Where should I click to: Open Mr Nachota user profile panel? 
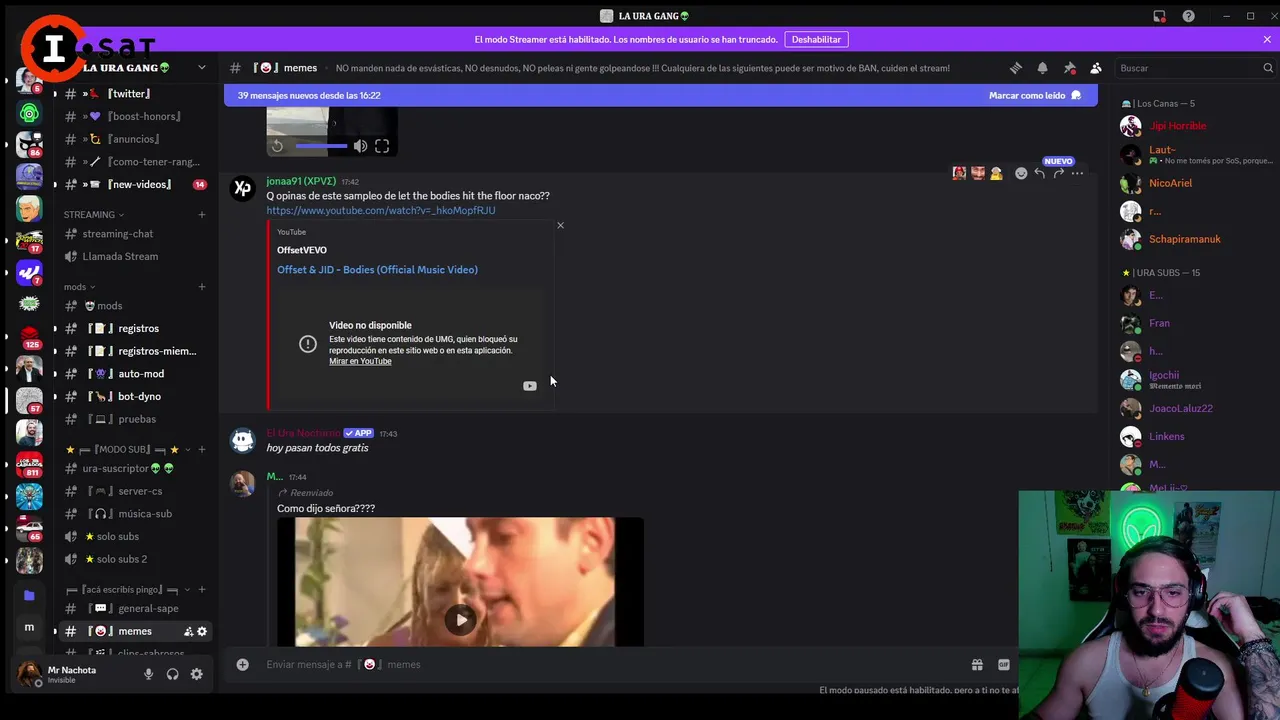[x=72, y=674]
